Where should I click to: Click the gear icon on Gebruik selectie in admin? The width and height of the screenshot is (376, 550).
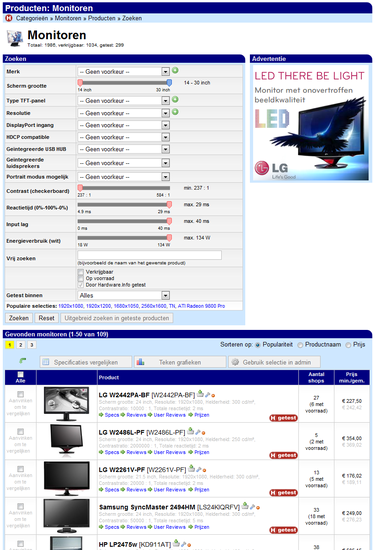235,362
